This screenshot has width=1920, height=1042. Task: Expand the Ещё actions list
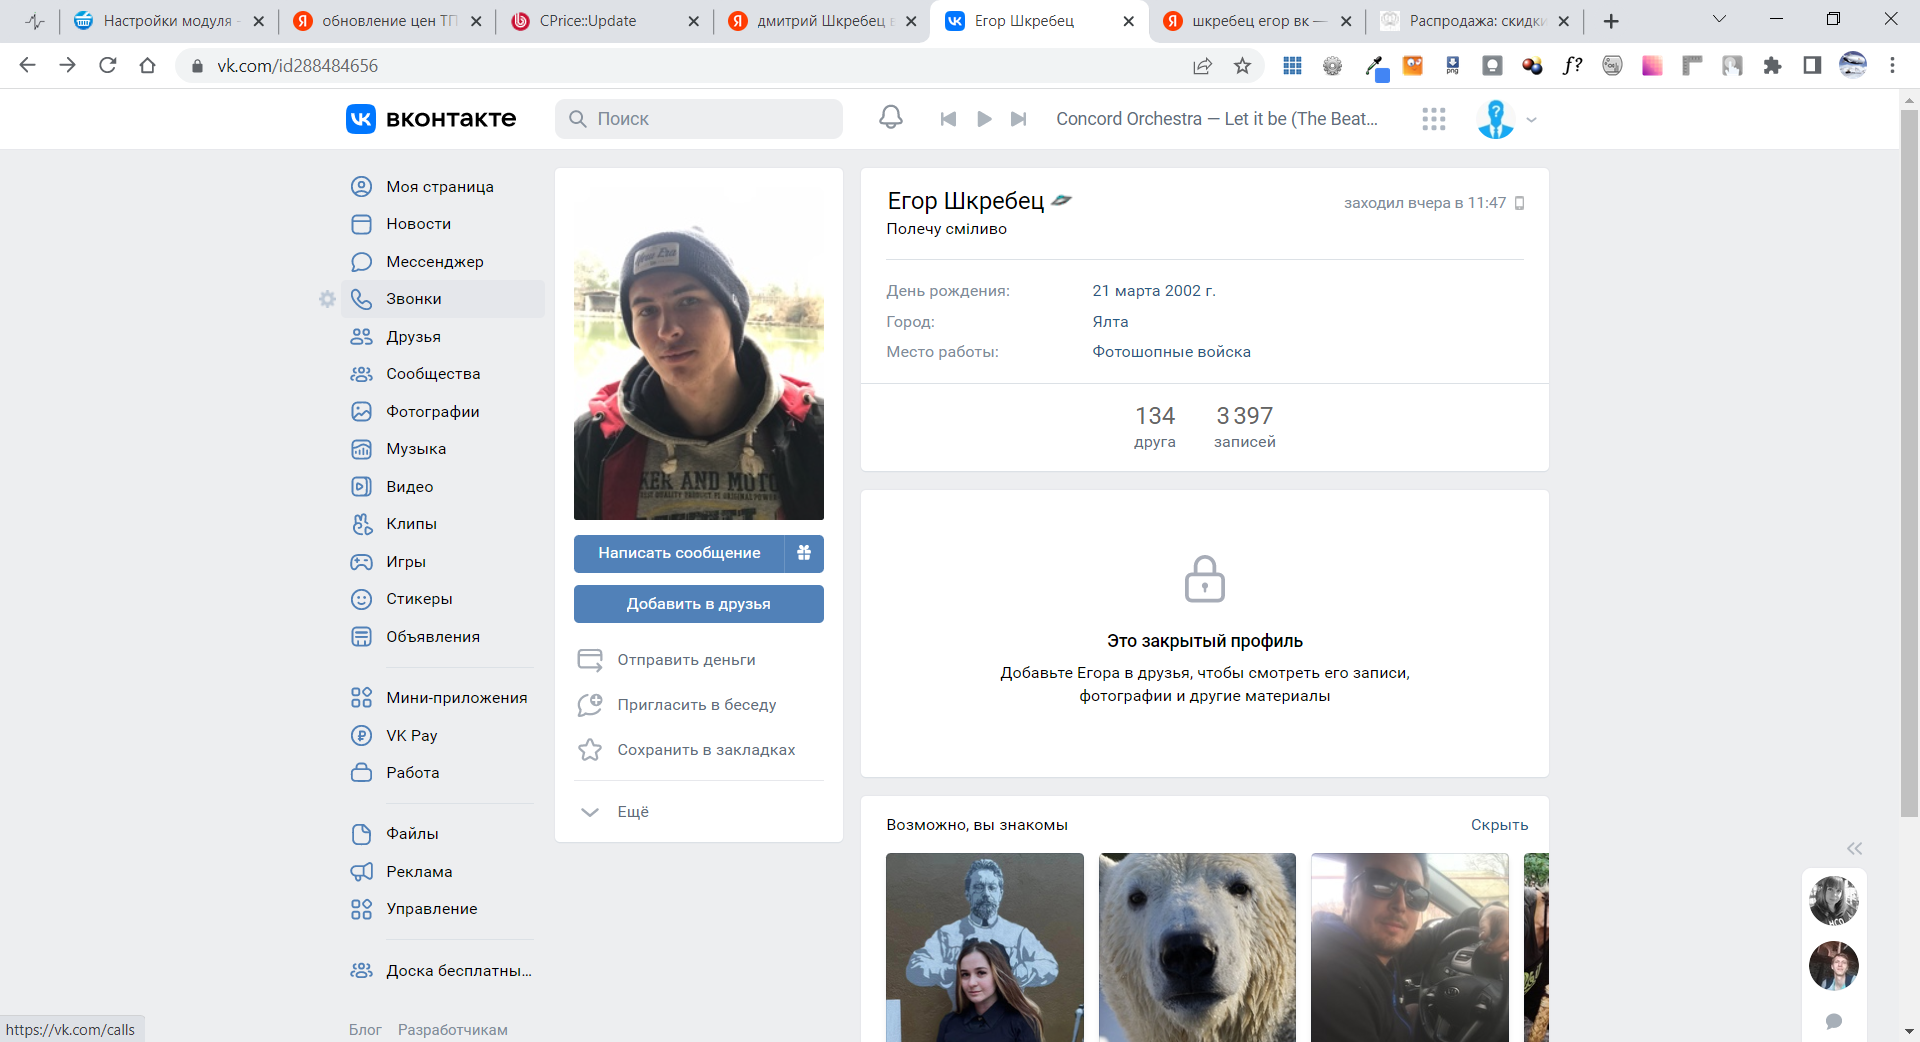632,812
